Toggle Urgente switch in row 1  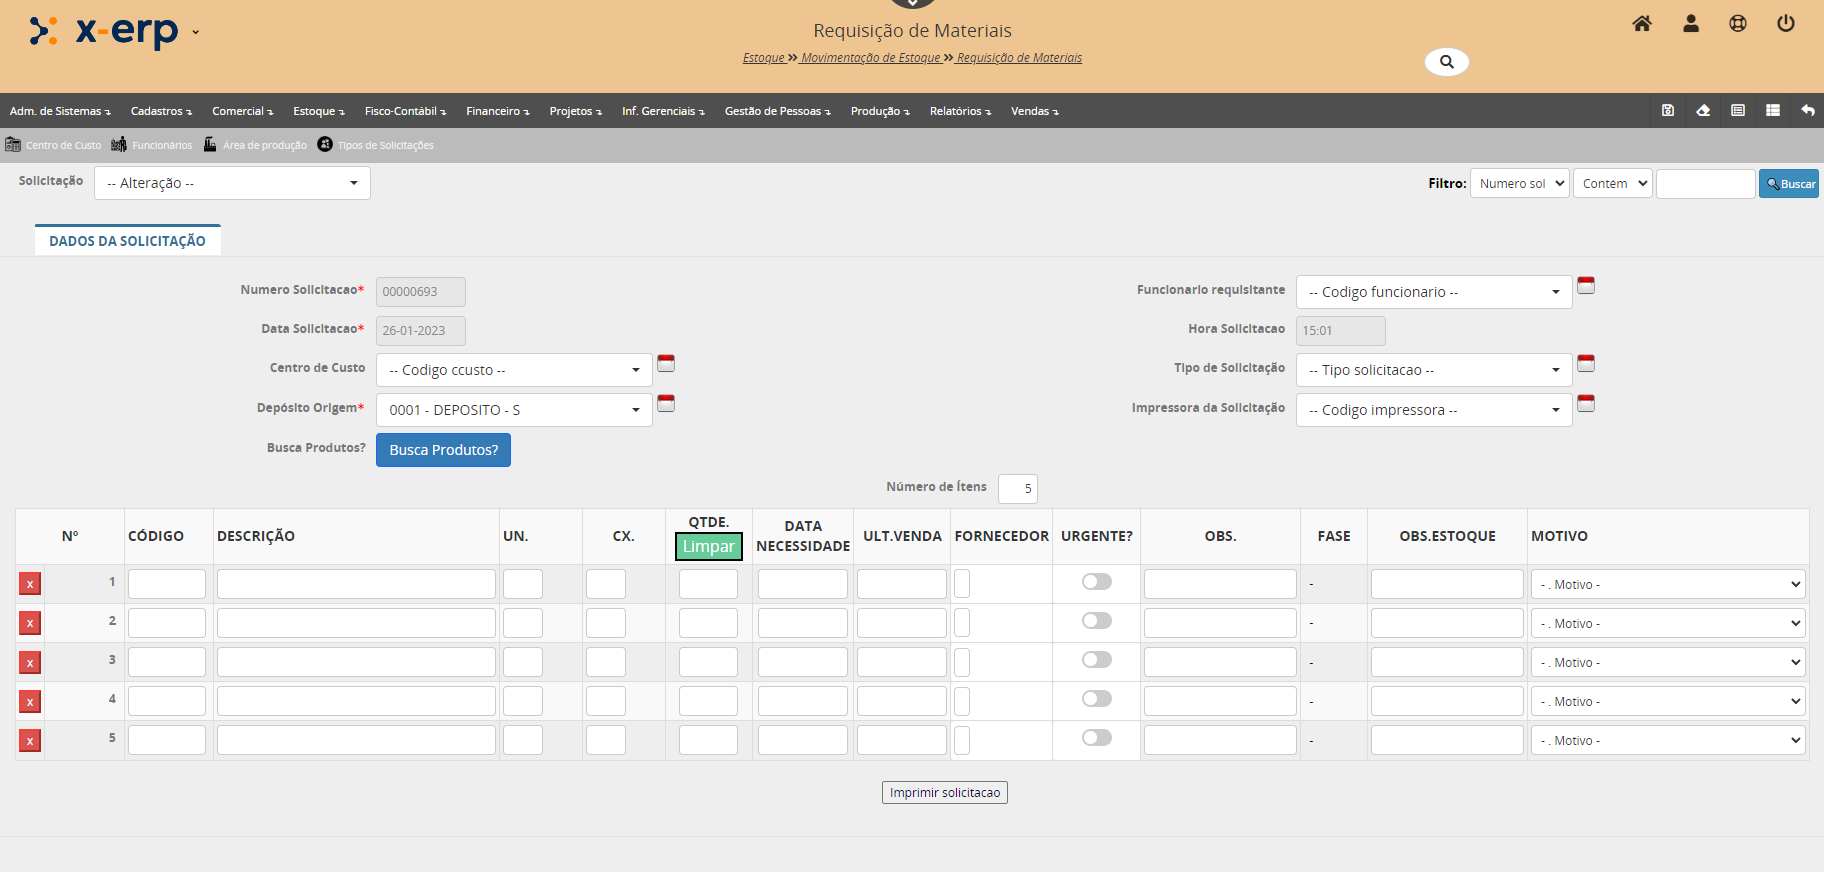point(1096,582)
